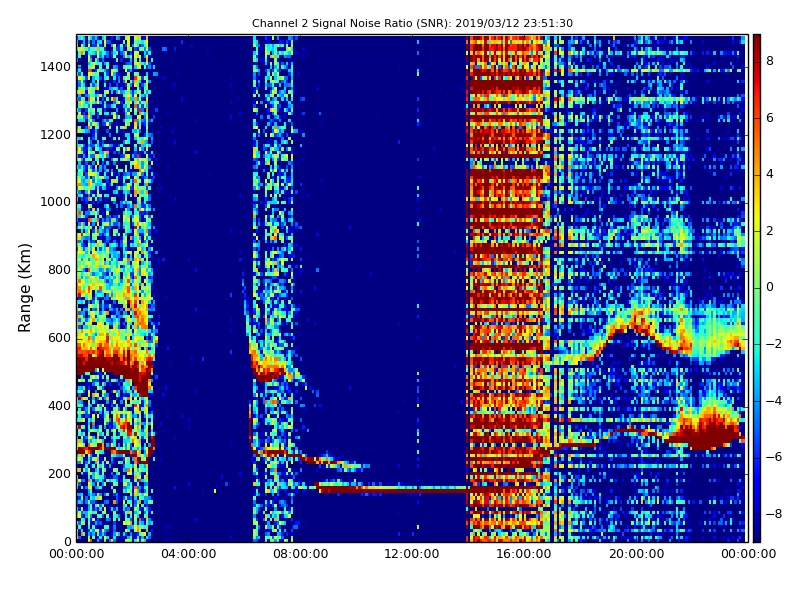Click the colorbar tick label −8
The height and width of the screenshot is (600, 800).
click(773, 514)
